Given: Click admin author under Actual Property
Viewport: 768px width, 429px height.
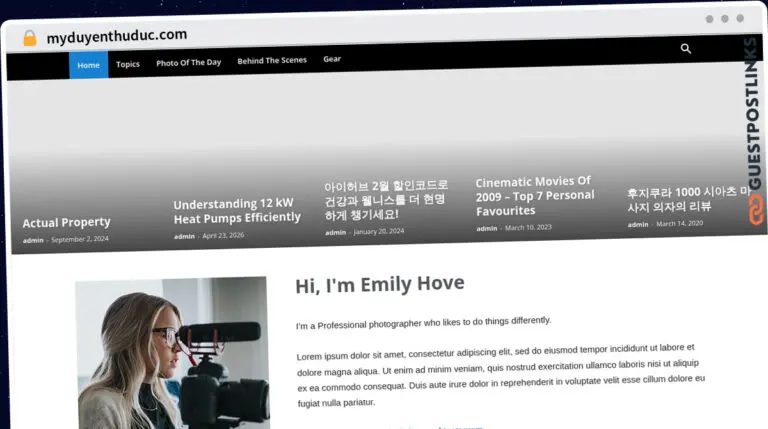Looking at the screenshot, I should (x=33, y=240).
